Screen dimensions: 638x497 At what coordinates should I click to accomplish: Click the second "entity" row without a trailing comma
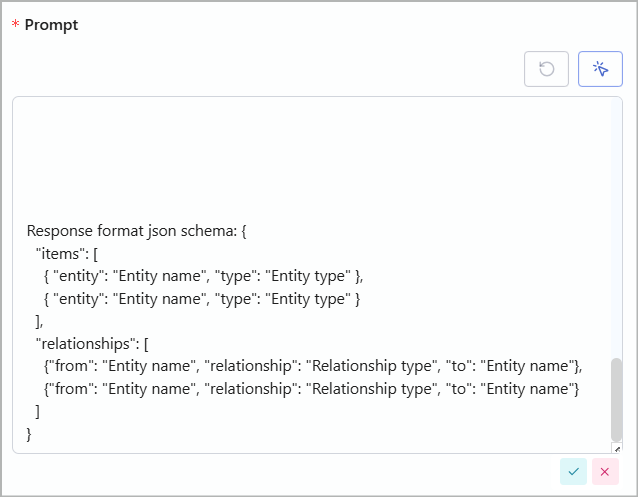[x=201, y=299]
